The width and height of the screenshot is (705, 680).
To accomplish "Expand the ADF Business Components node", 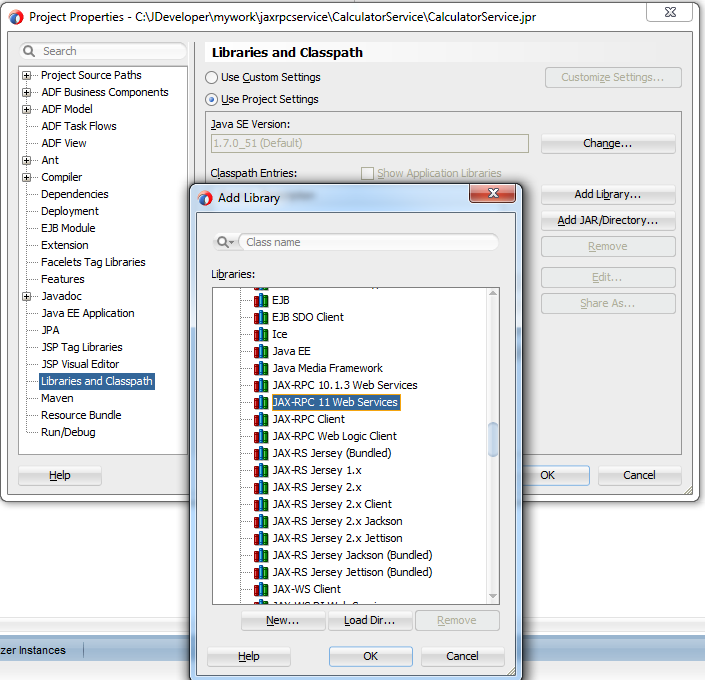I will tap(27, 92).
